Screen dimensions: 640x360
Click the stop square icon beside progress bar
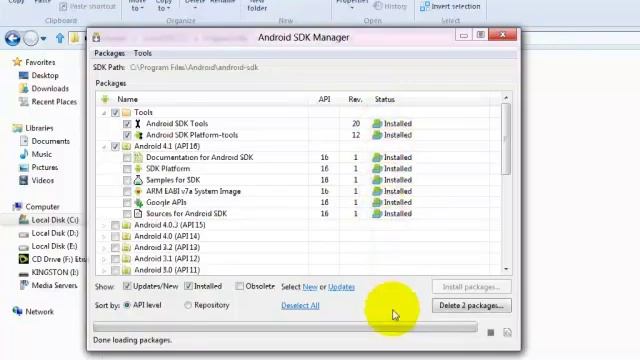491,333
